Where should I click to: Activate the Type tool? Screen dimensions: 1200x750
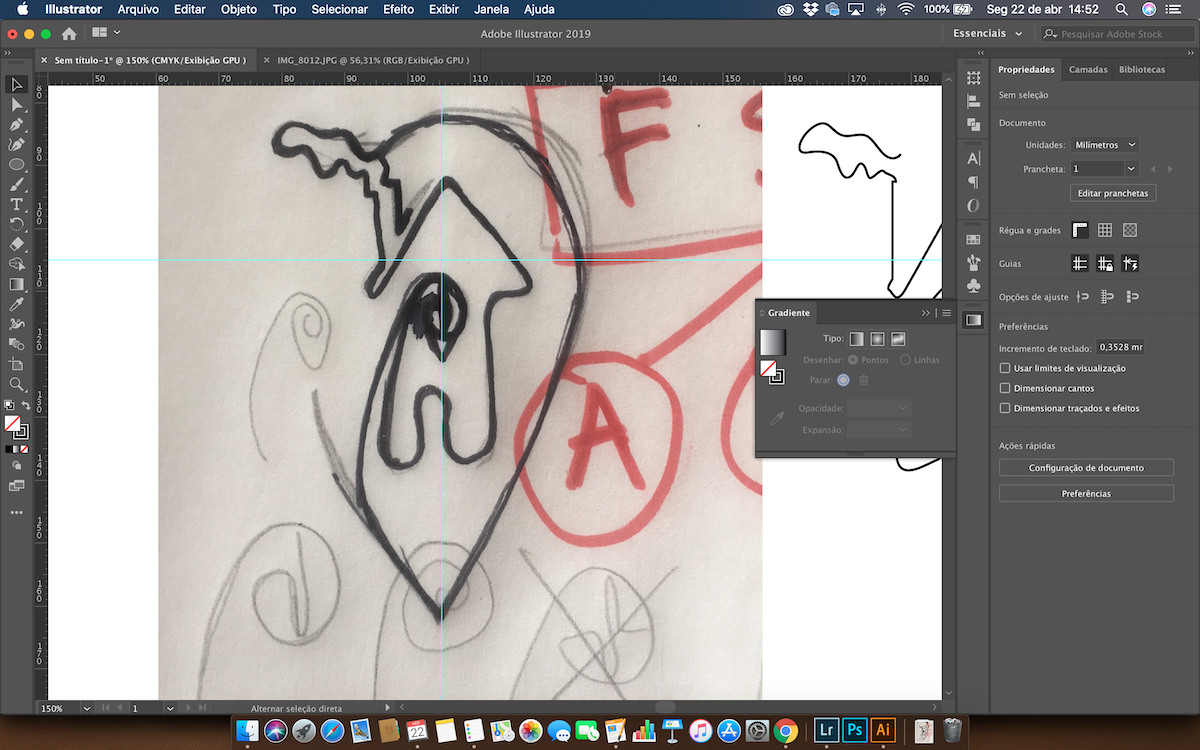(x=16, y=204)
